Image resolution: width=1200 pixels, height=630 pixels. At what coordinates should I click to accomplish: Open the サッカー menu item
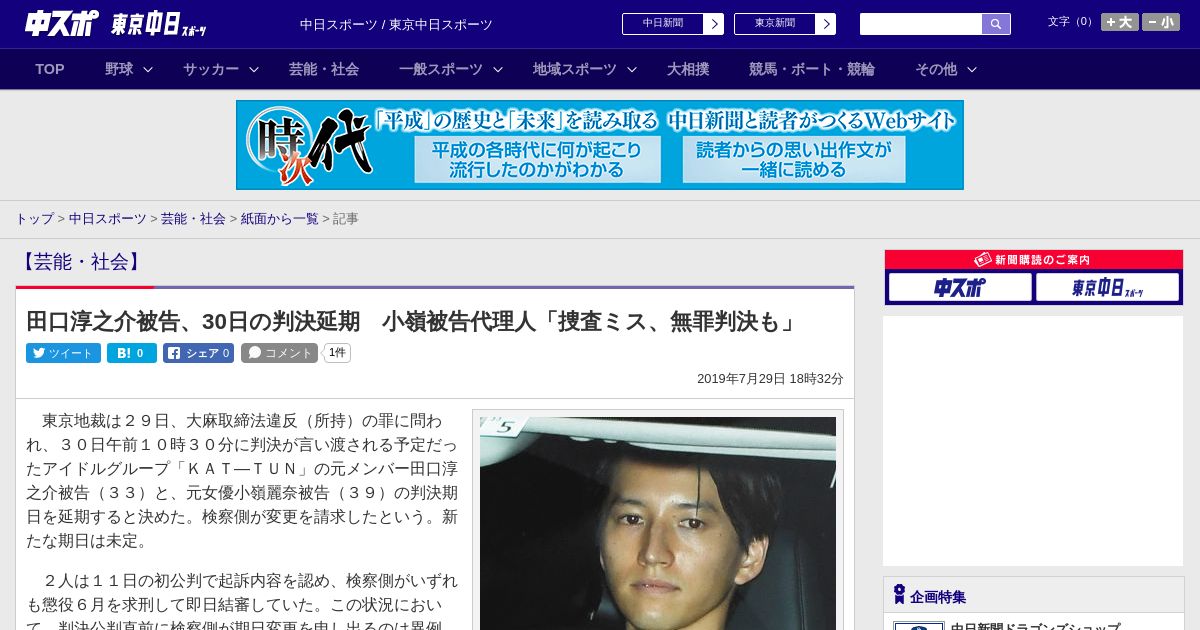(211, 69)
